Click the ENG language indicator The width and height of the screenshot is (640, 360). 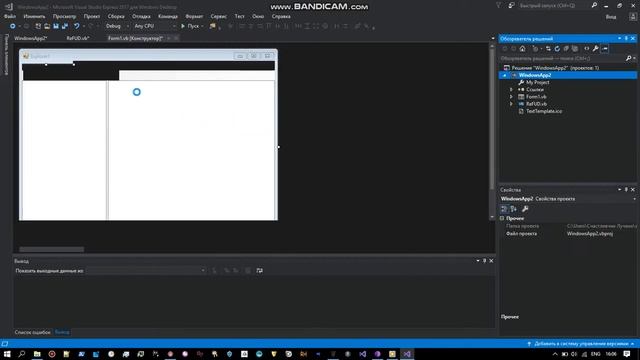click(596, 354)
